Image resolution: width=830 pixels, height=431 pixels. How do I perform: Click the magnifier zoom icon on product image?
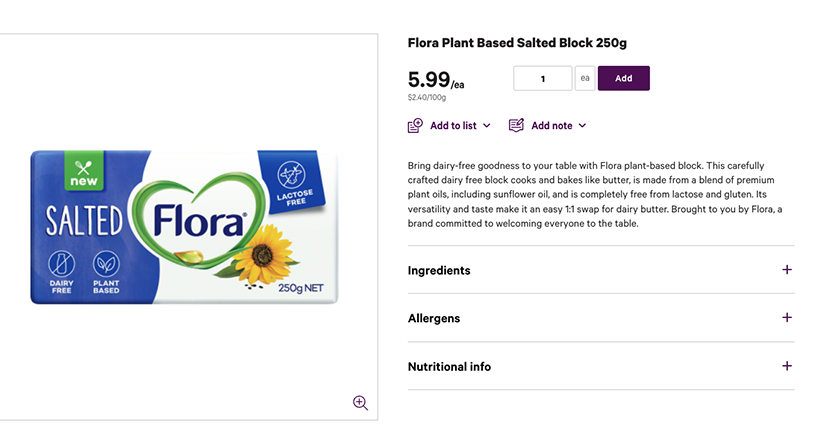(x=360, y=402)
